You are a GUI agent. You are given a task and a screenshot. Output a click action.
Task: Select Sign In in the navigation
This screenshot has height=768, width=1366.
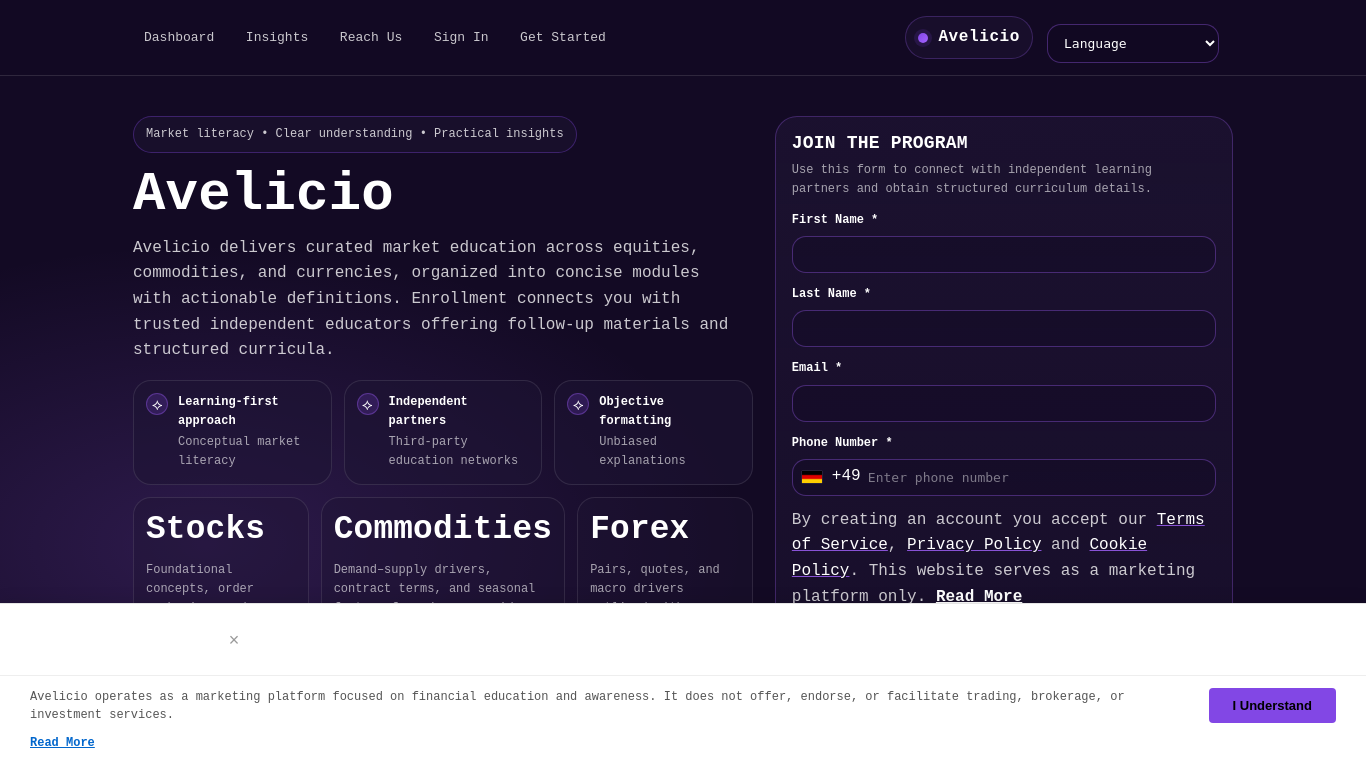pos(461,37)
